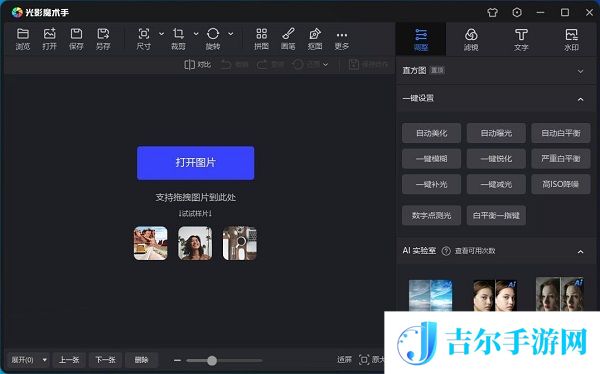Select the 尺寸 resize tool
Viewport: 600px width, 374px height.
pos(143,39)
